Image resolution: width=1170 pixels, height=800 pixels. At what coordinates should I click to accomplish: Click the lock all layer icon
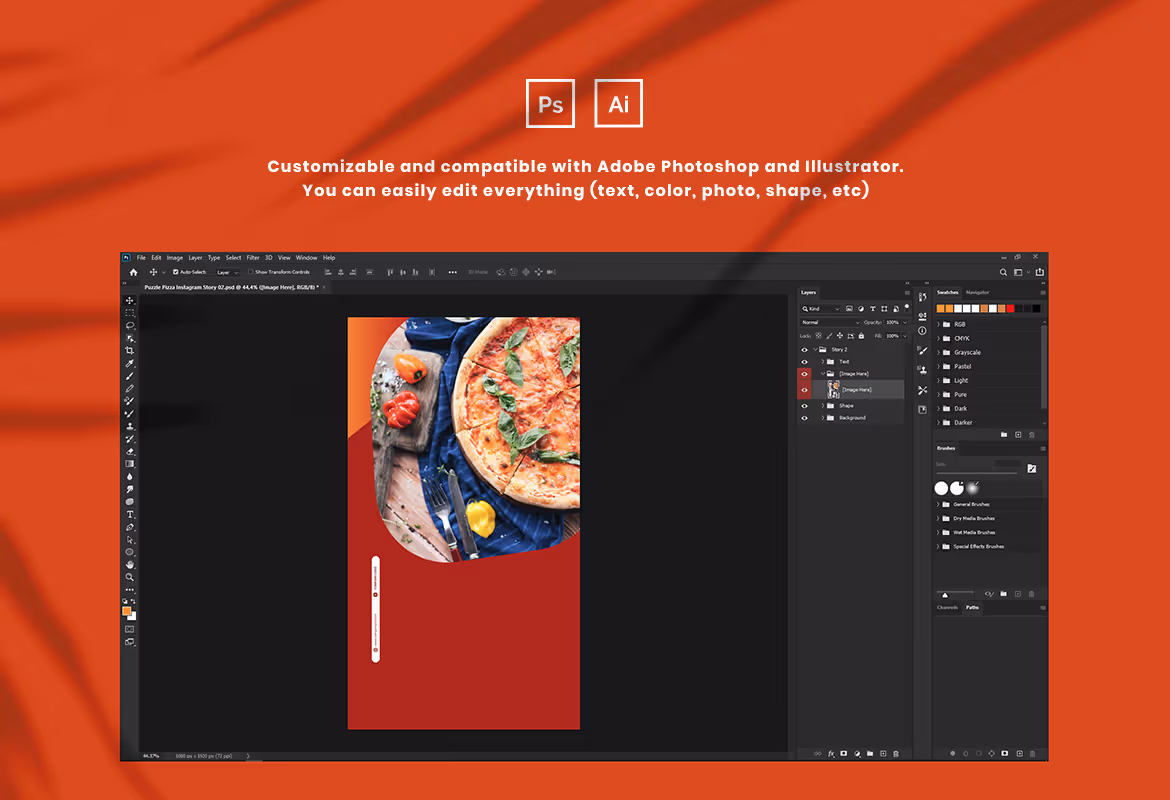[861, 336]
